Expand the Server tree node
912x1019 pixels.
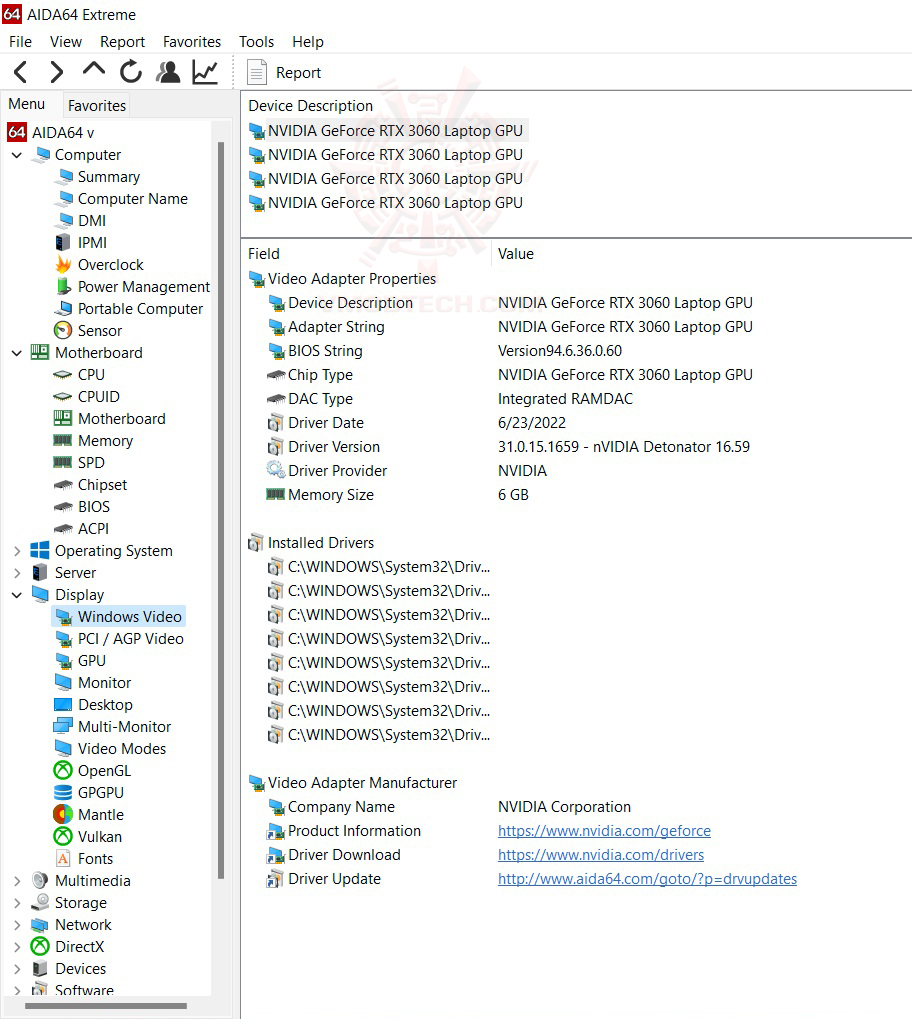17,573
